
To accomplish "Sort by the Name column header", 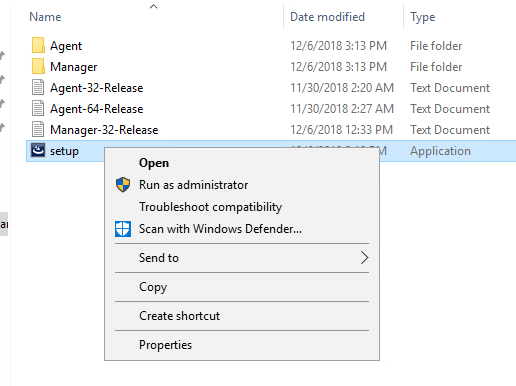I will coord(45,17).
